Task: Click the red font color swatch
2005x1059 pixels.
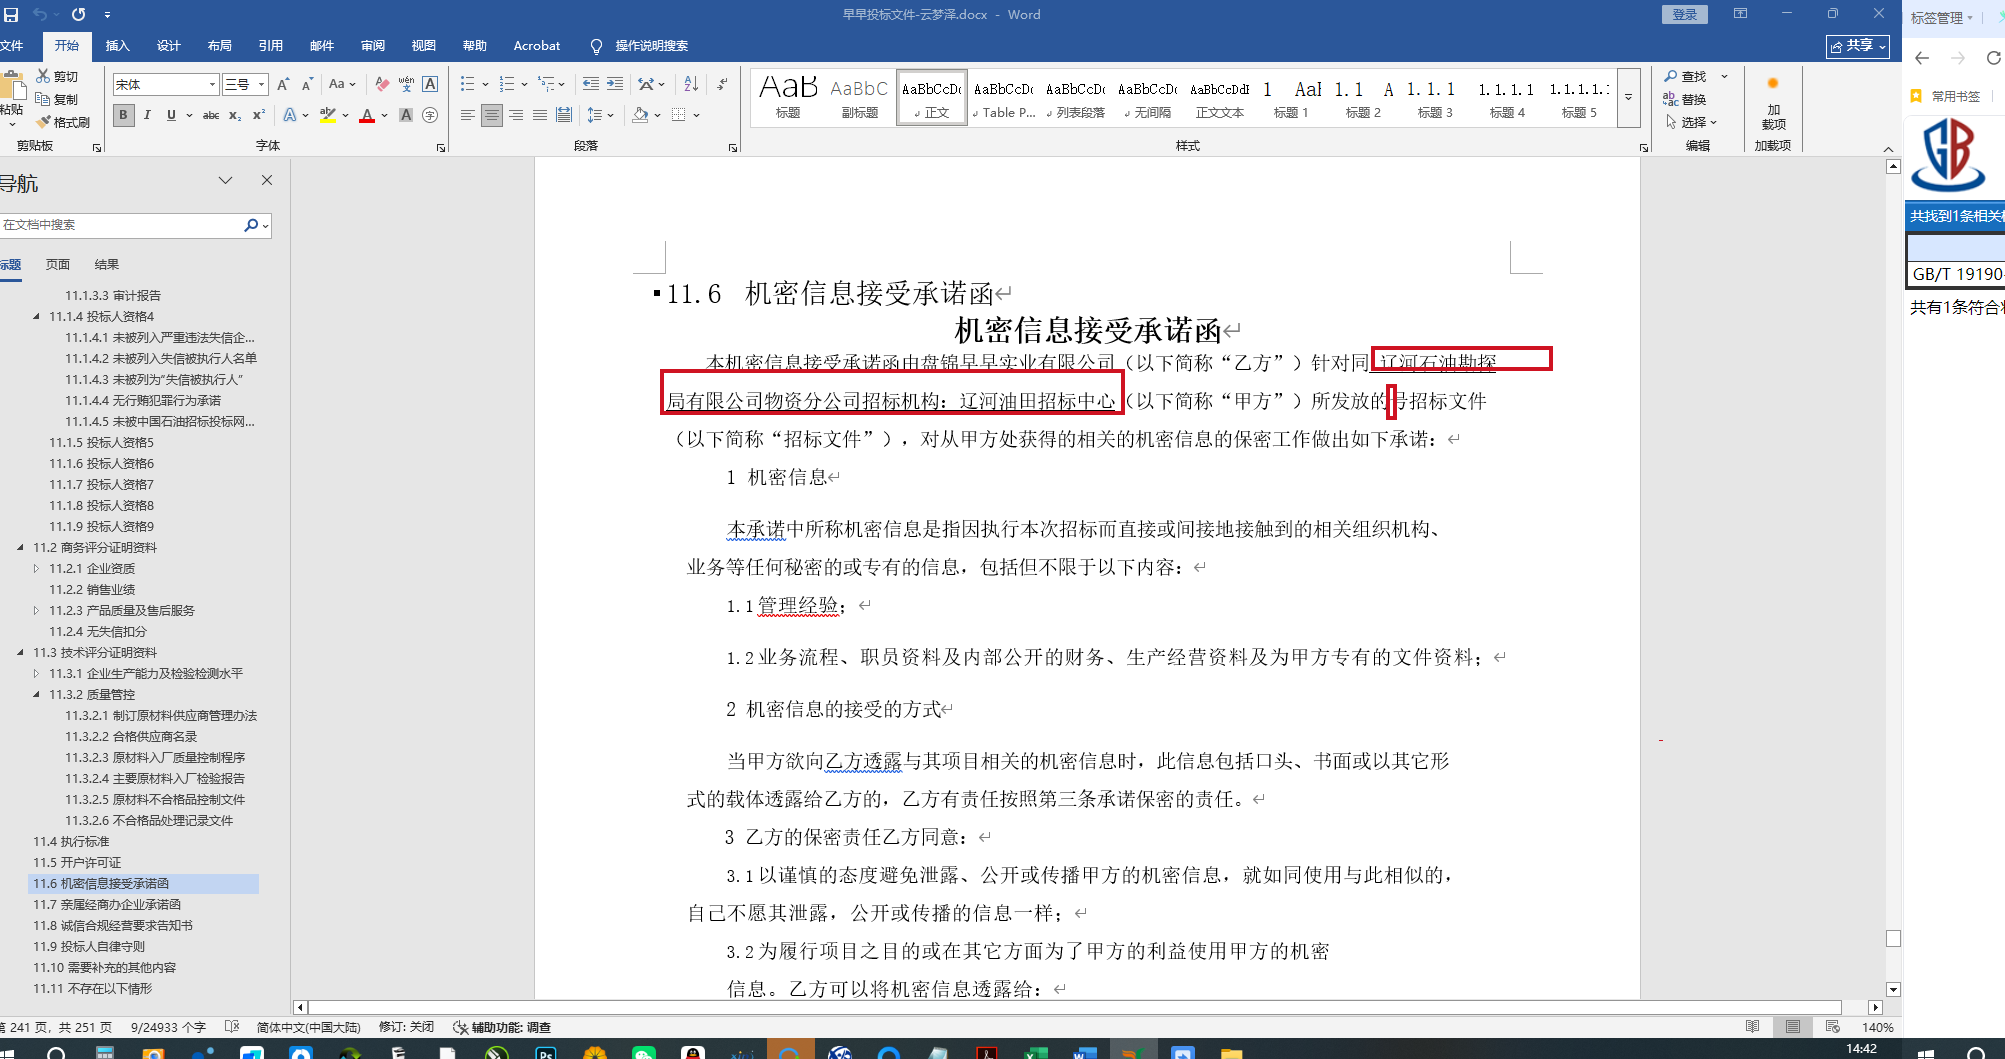Action: coord(367,115)
